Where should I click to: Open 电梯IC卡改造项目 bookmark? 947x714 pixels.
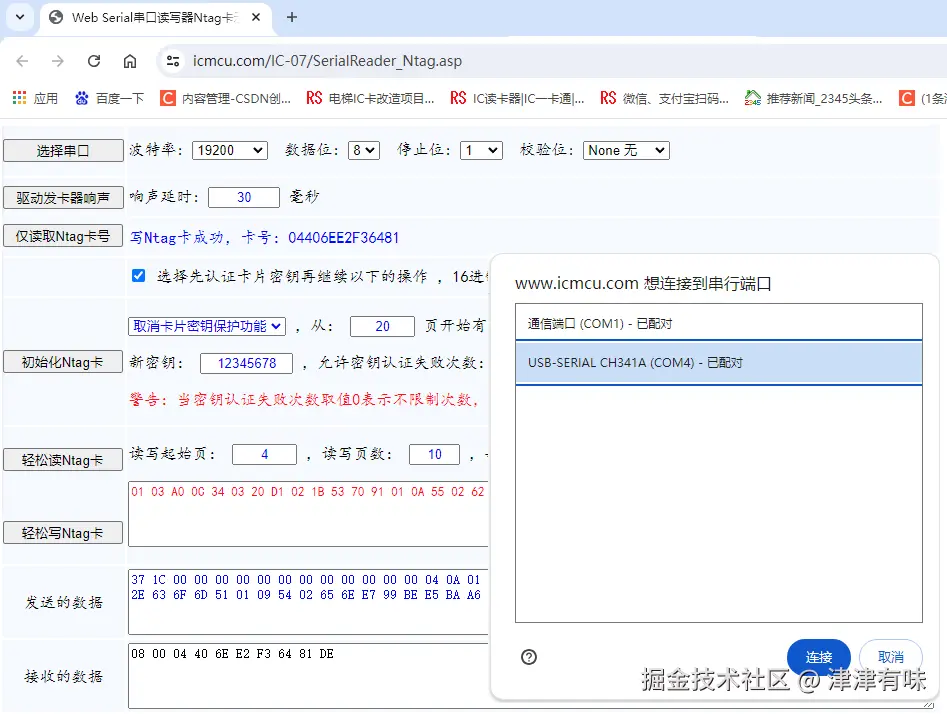(x=370, y=98)
